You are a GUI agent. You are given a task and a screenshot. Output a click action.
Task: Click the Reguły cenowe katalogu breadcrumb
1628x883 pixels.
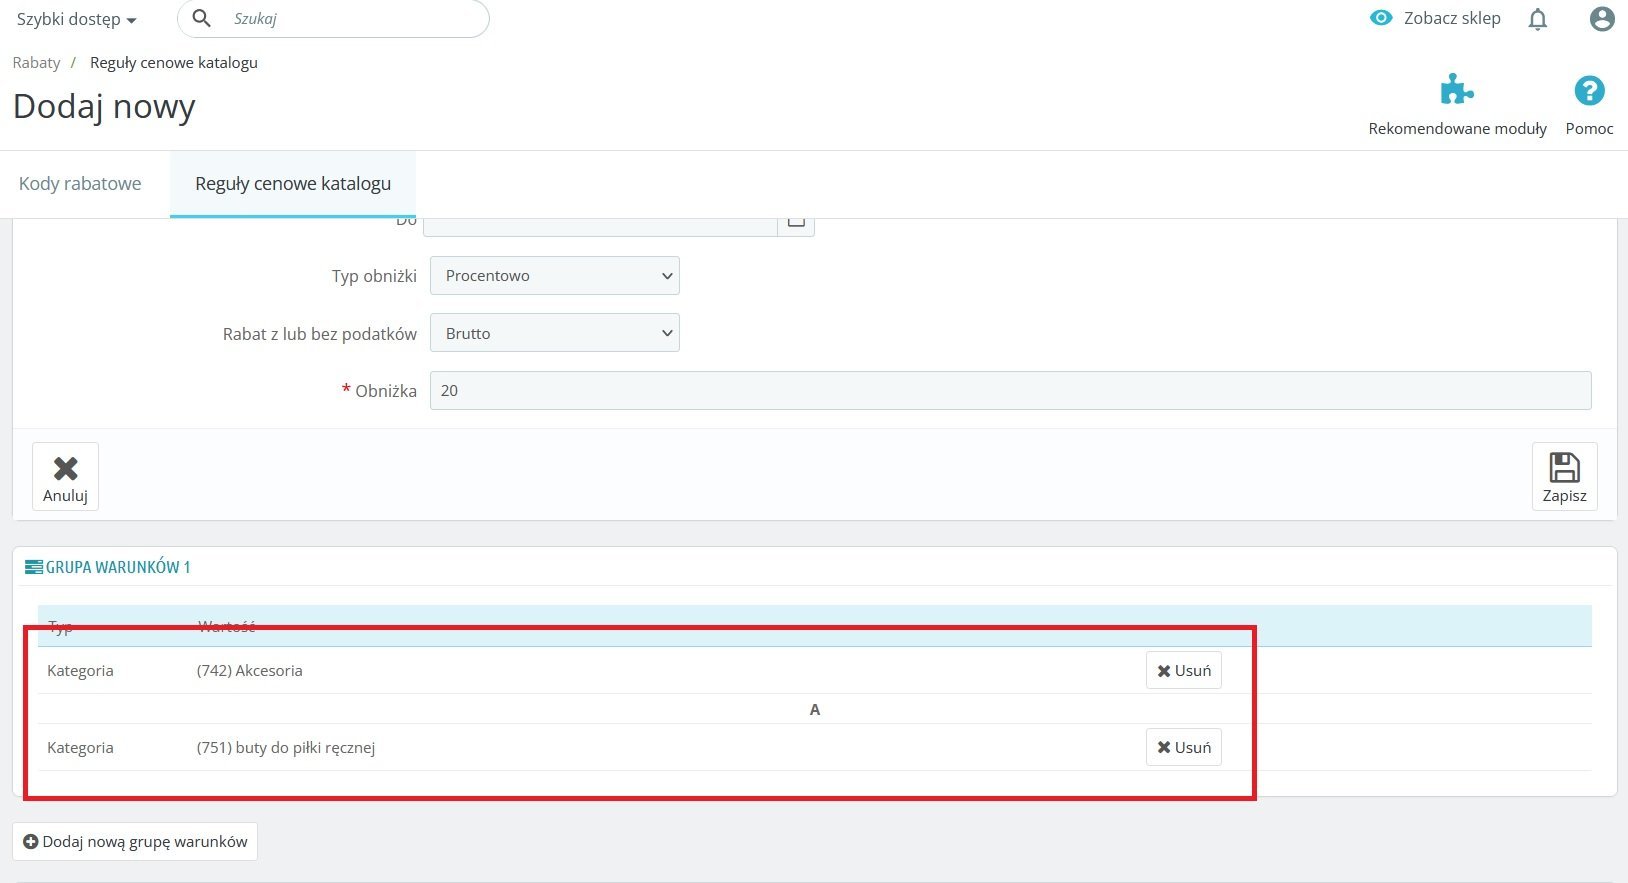174,62
